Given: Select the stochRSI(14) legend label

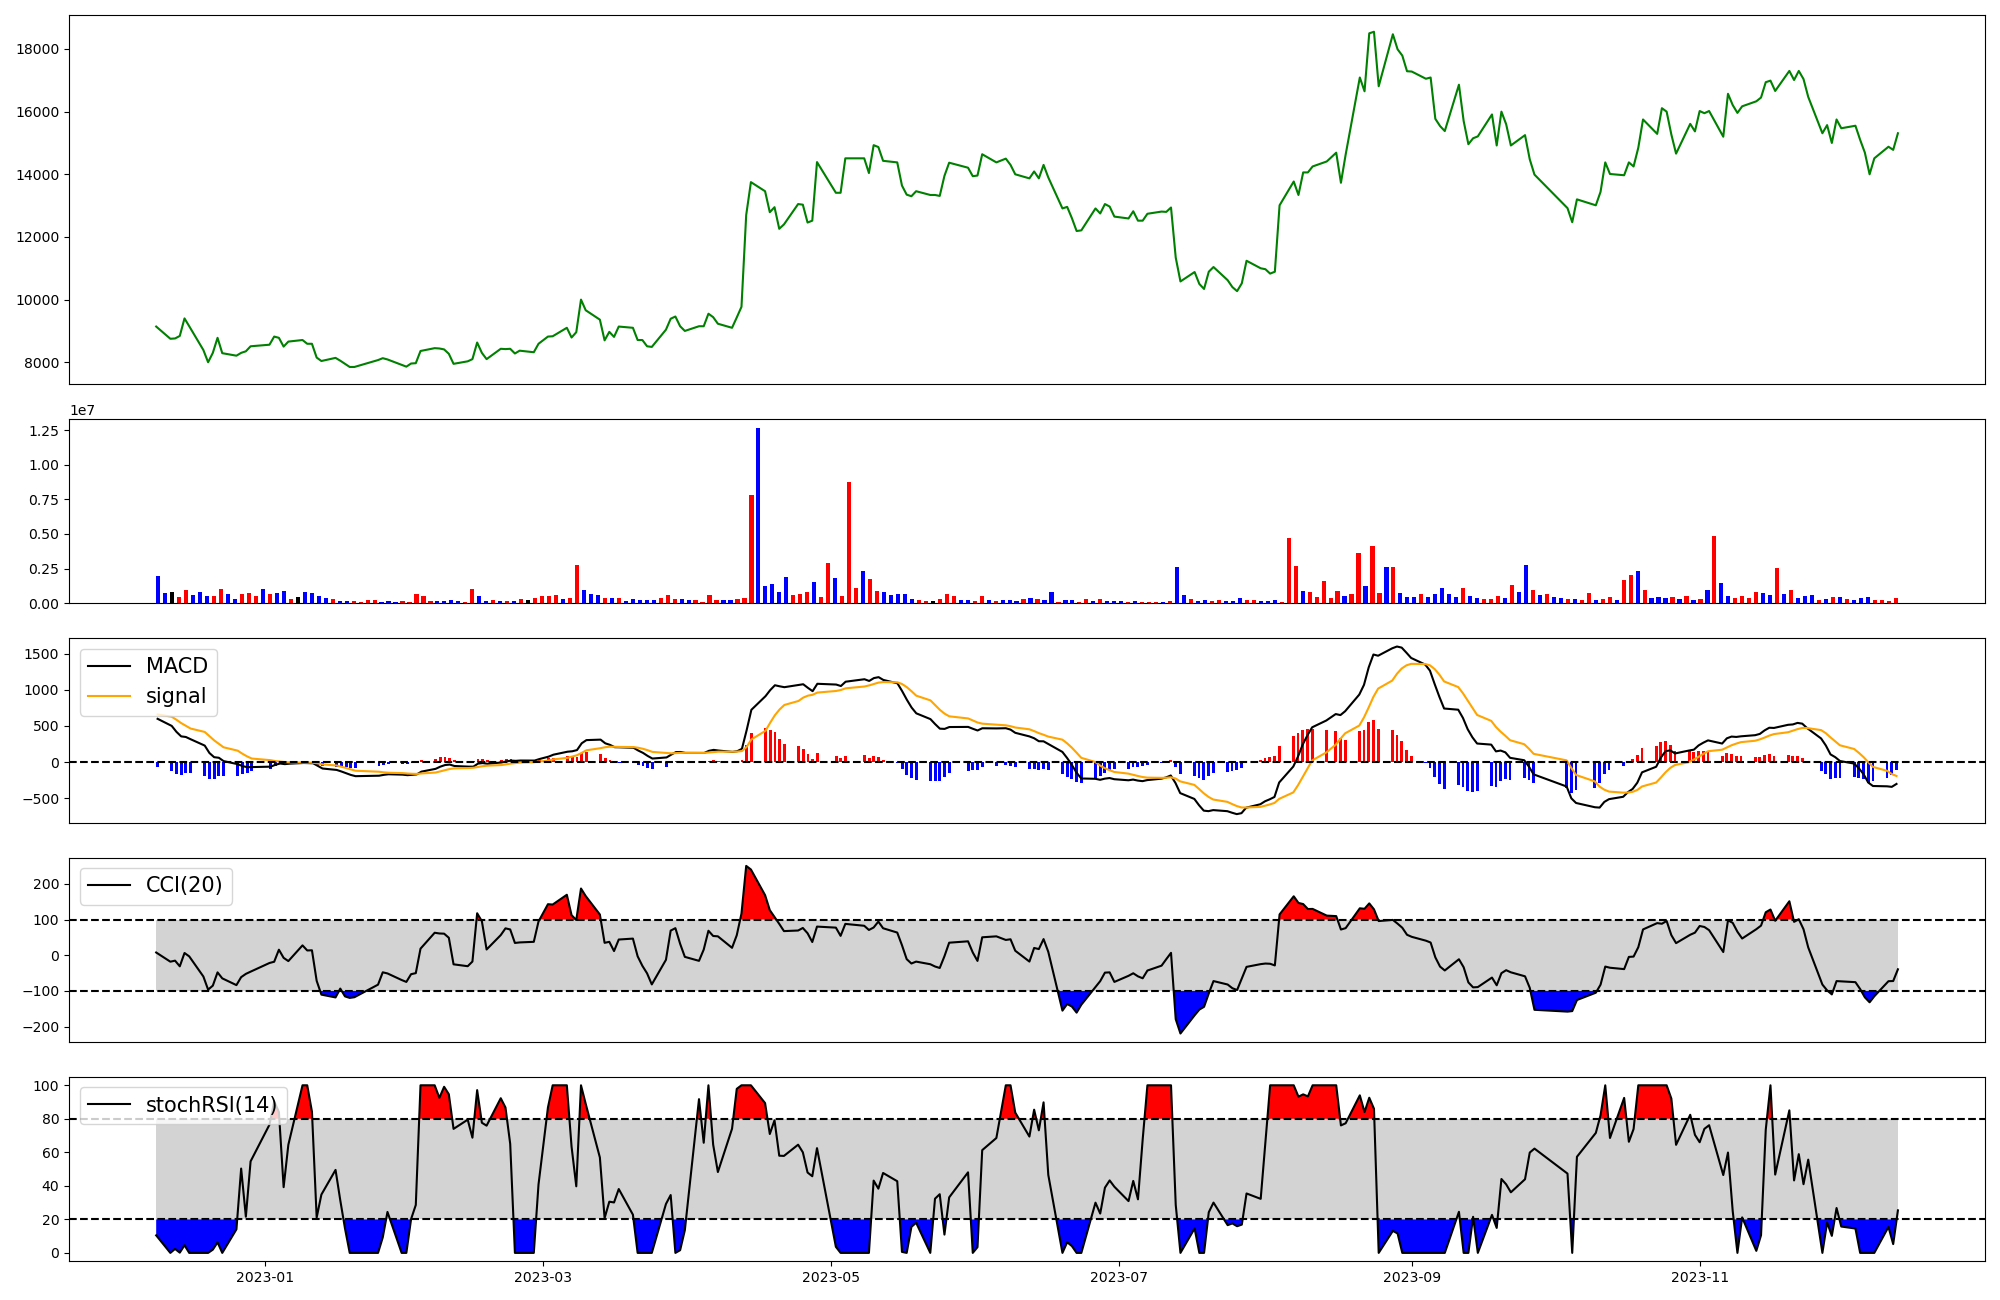Looking at the screenshot, I should (x=211, y=1105).
